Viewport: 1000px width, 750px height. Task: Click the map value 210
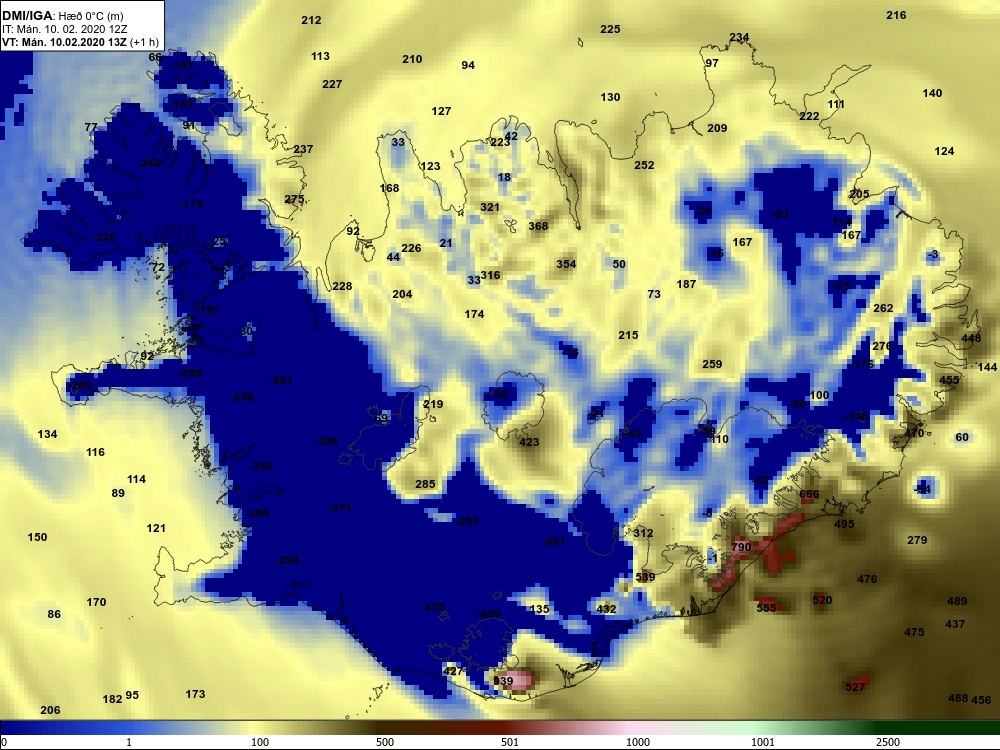click(412, 59)
